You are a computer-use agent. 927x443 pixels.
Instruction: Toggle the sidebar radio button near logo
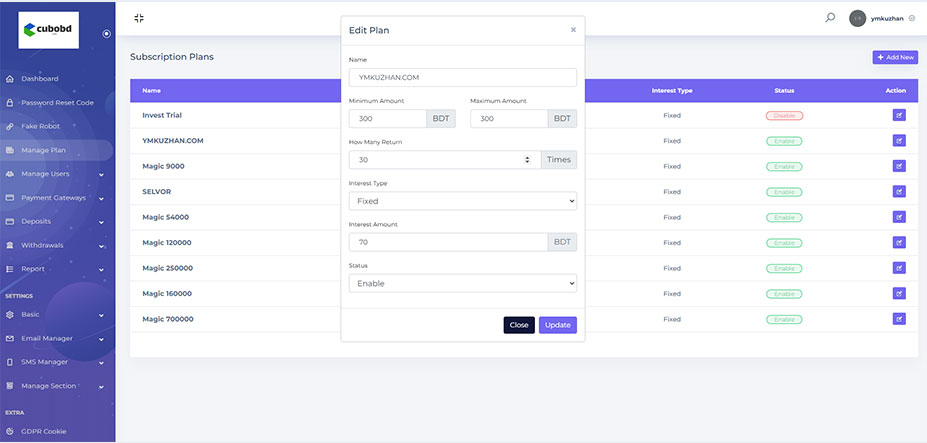[107, 34]
